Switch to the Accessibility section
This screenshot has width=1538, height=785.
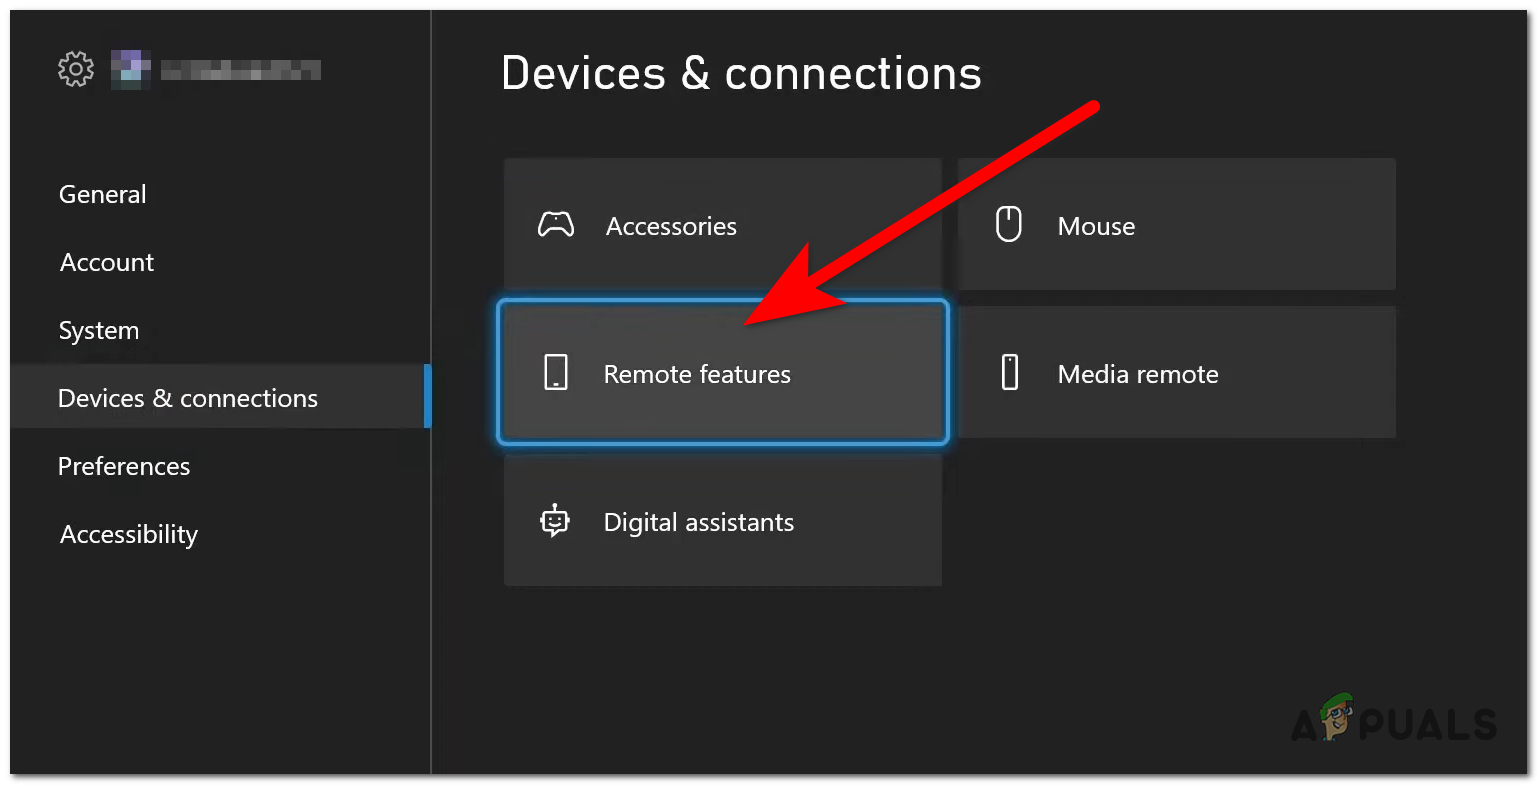pyautogui.click(x=128, y=534)
